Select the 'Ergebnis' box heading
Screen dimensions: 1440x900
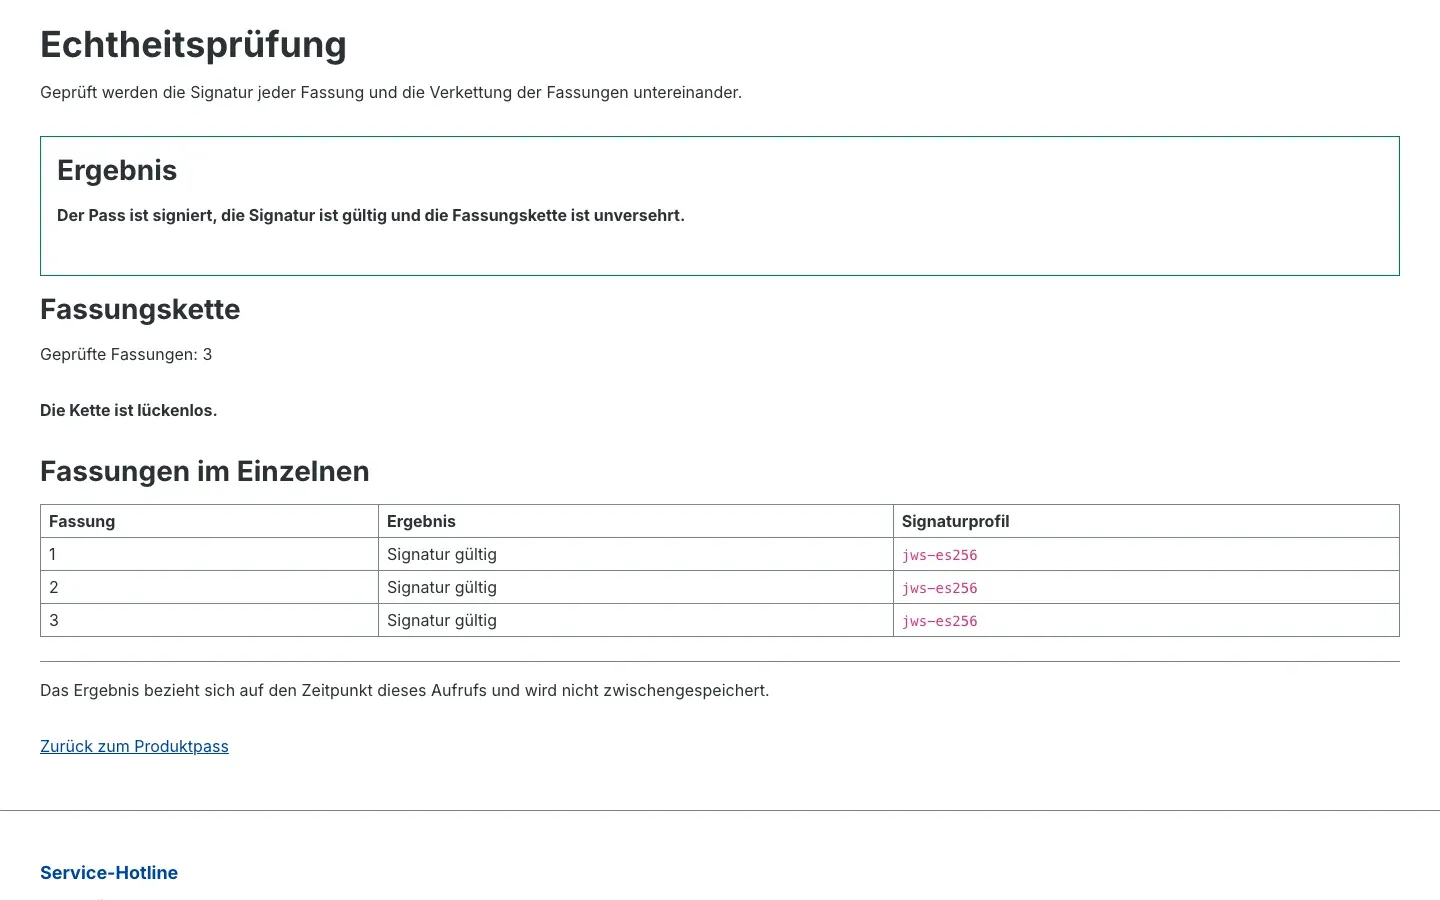(x=117, y=170)
